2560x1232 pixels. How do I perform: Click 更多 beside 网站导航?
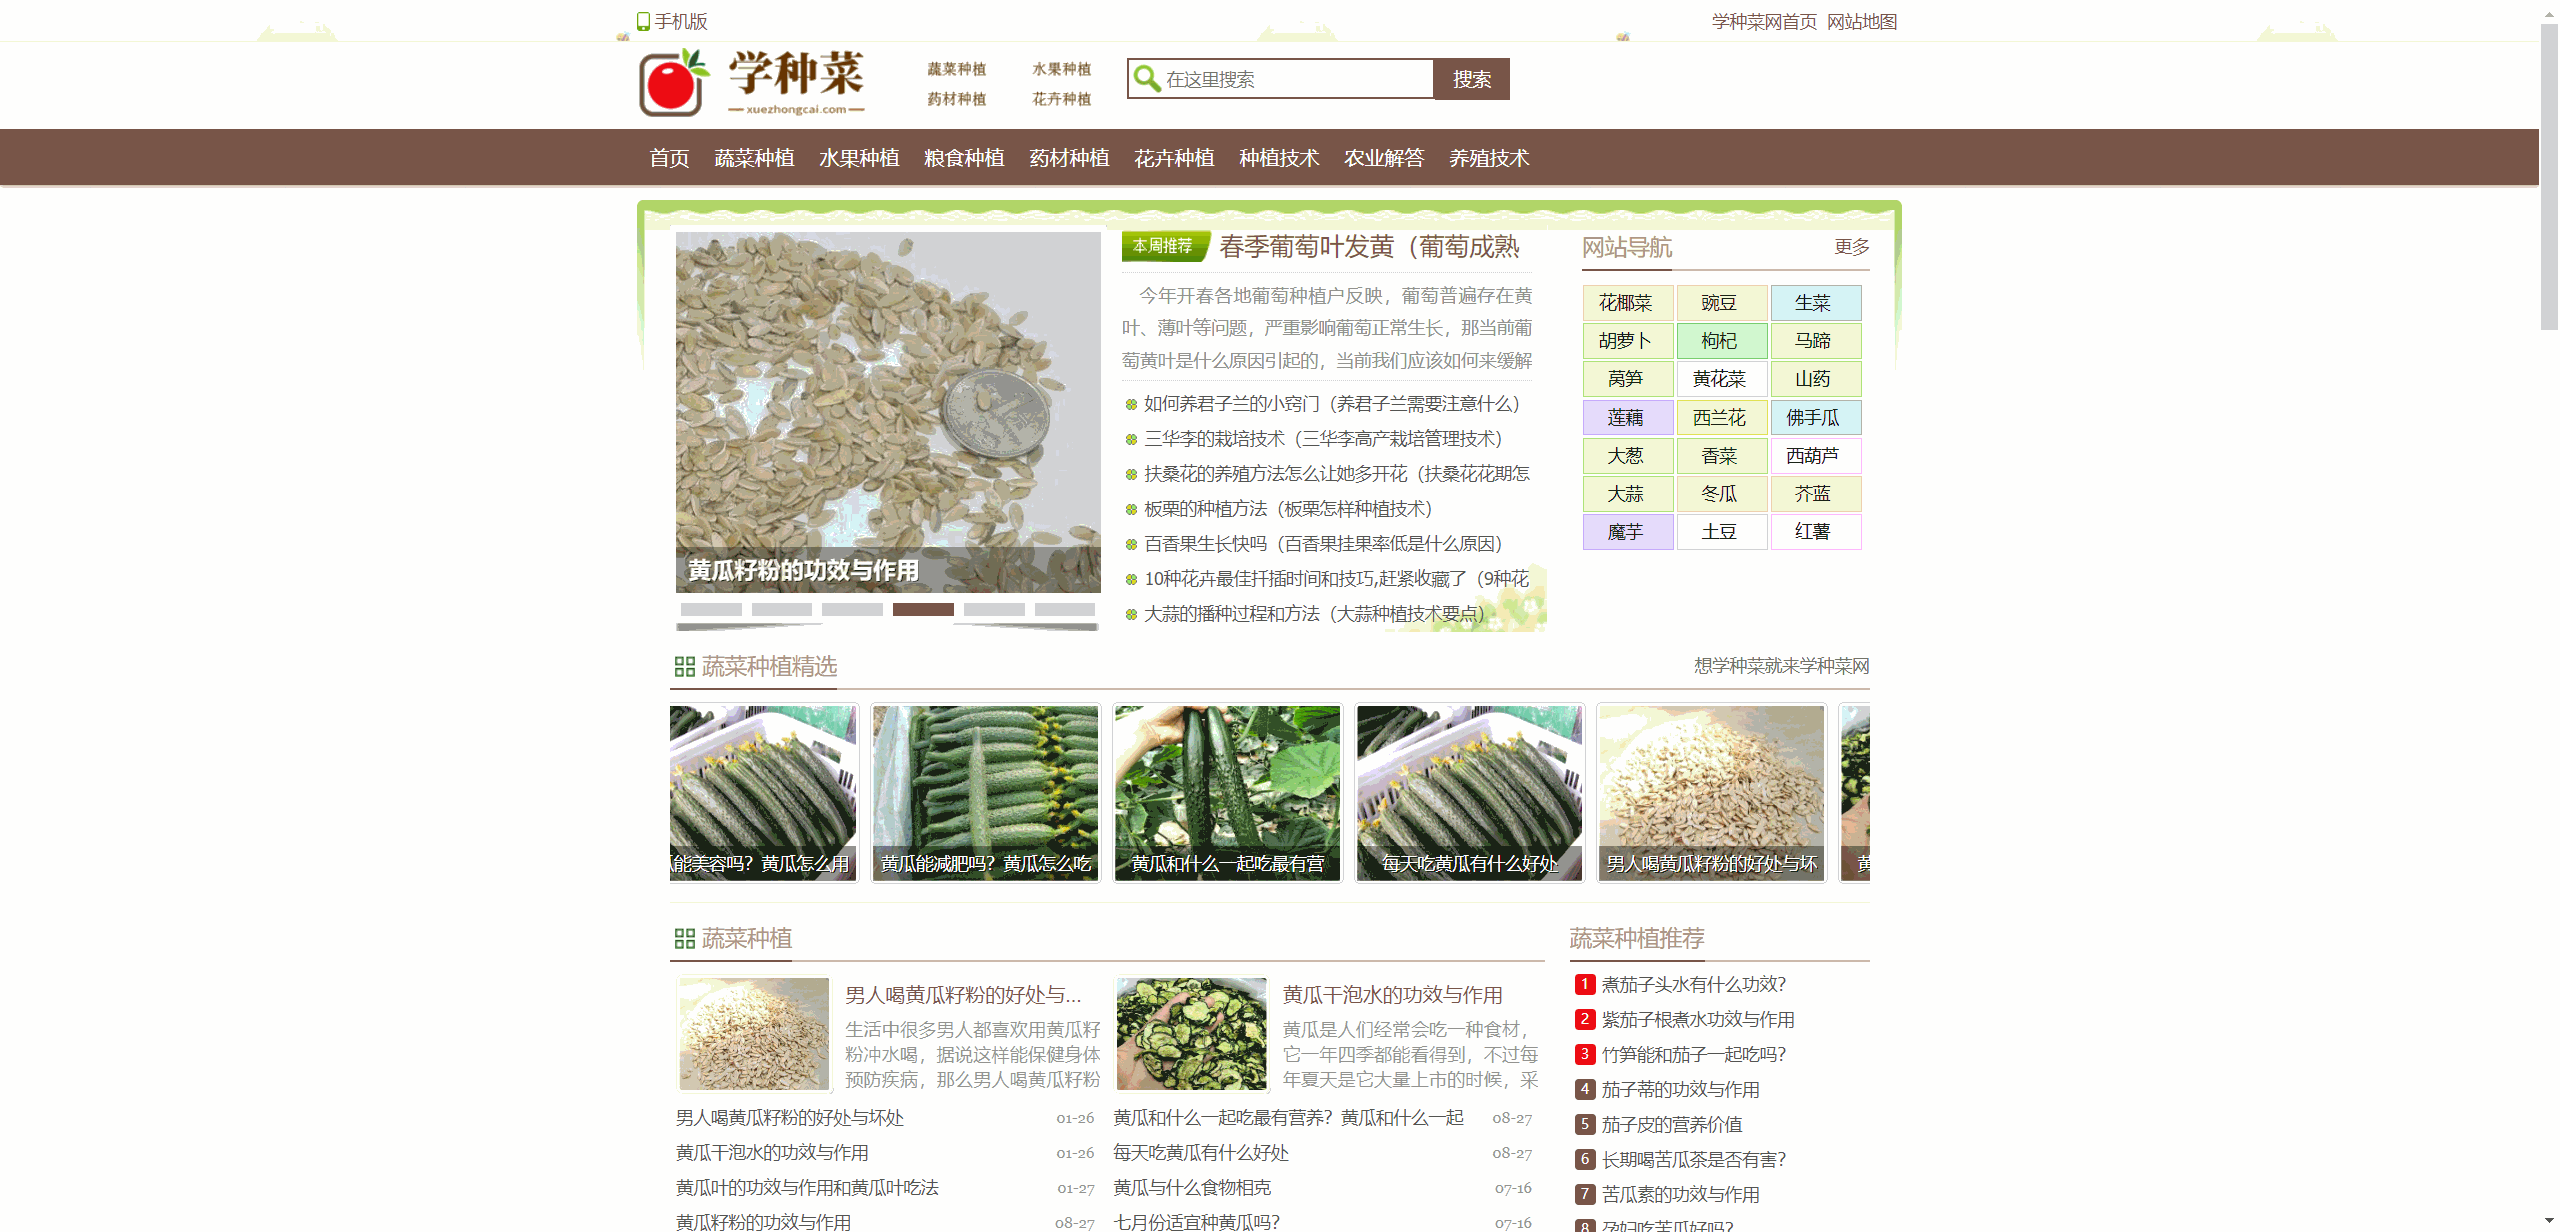coord(1850,247)
